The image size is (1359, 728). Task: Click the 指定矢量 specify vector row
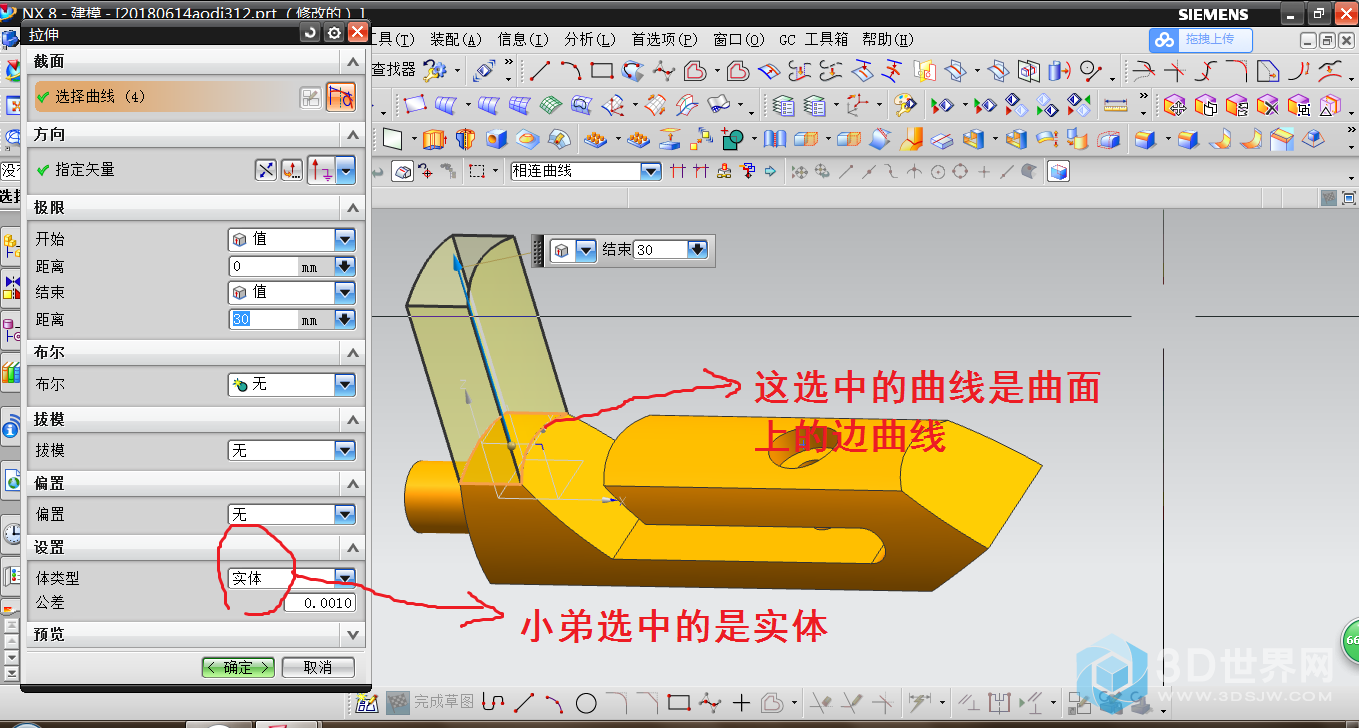point(140,170)
